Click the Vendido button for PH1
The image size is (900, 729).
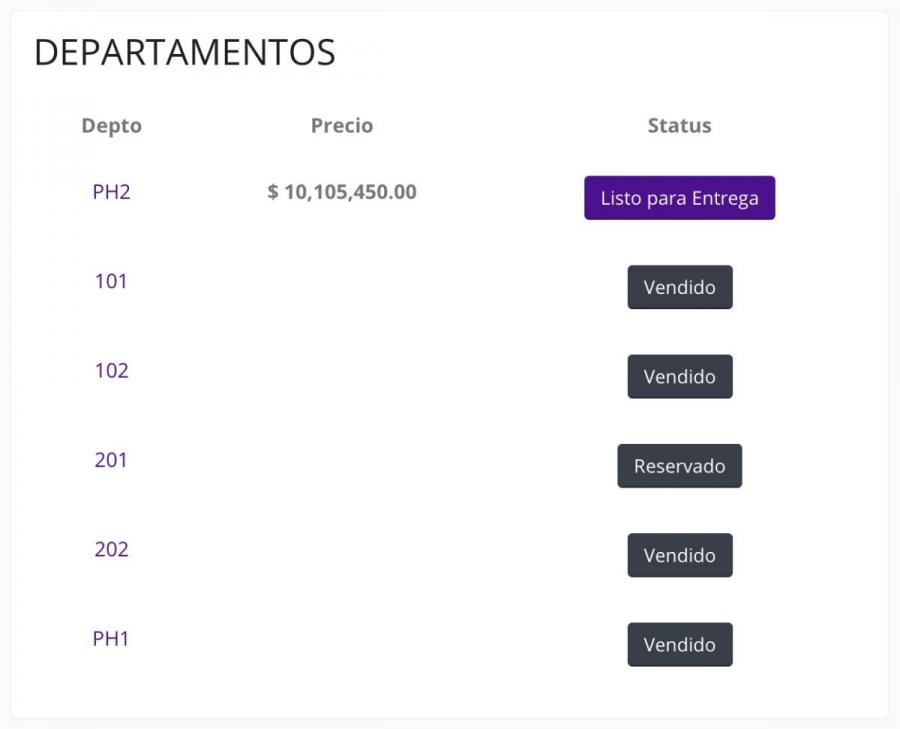pos(680,645)
